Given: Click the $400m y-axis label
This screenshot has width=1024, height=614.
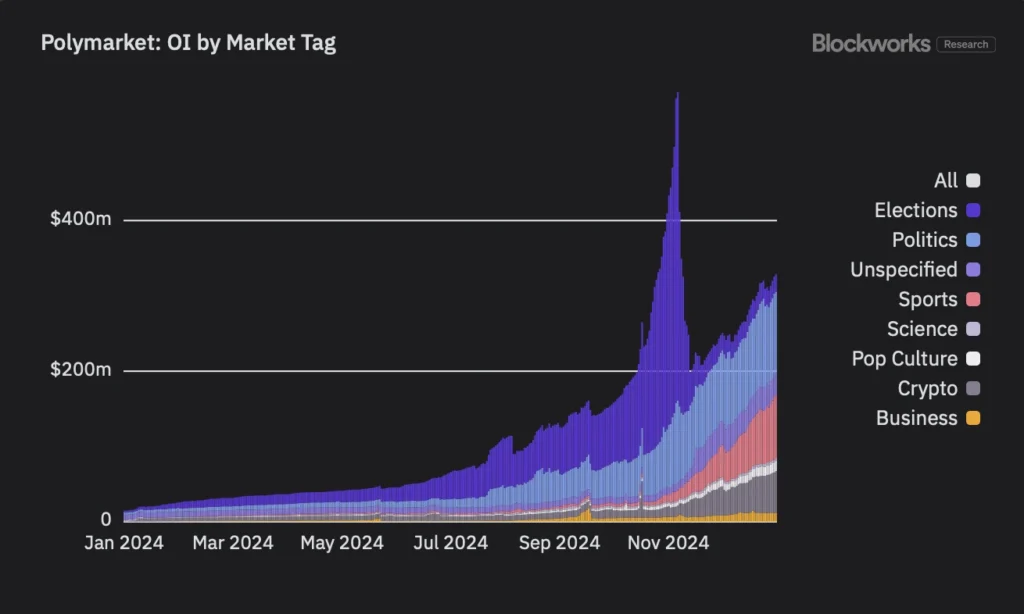Looking at the screenshot, I should pos(81,219).
